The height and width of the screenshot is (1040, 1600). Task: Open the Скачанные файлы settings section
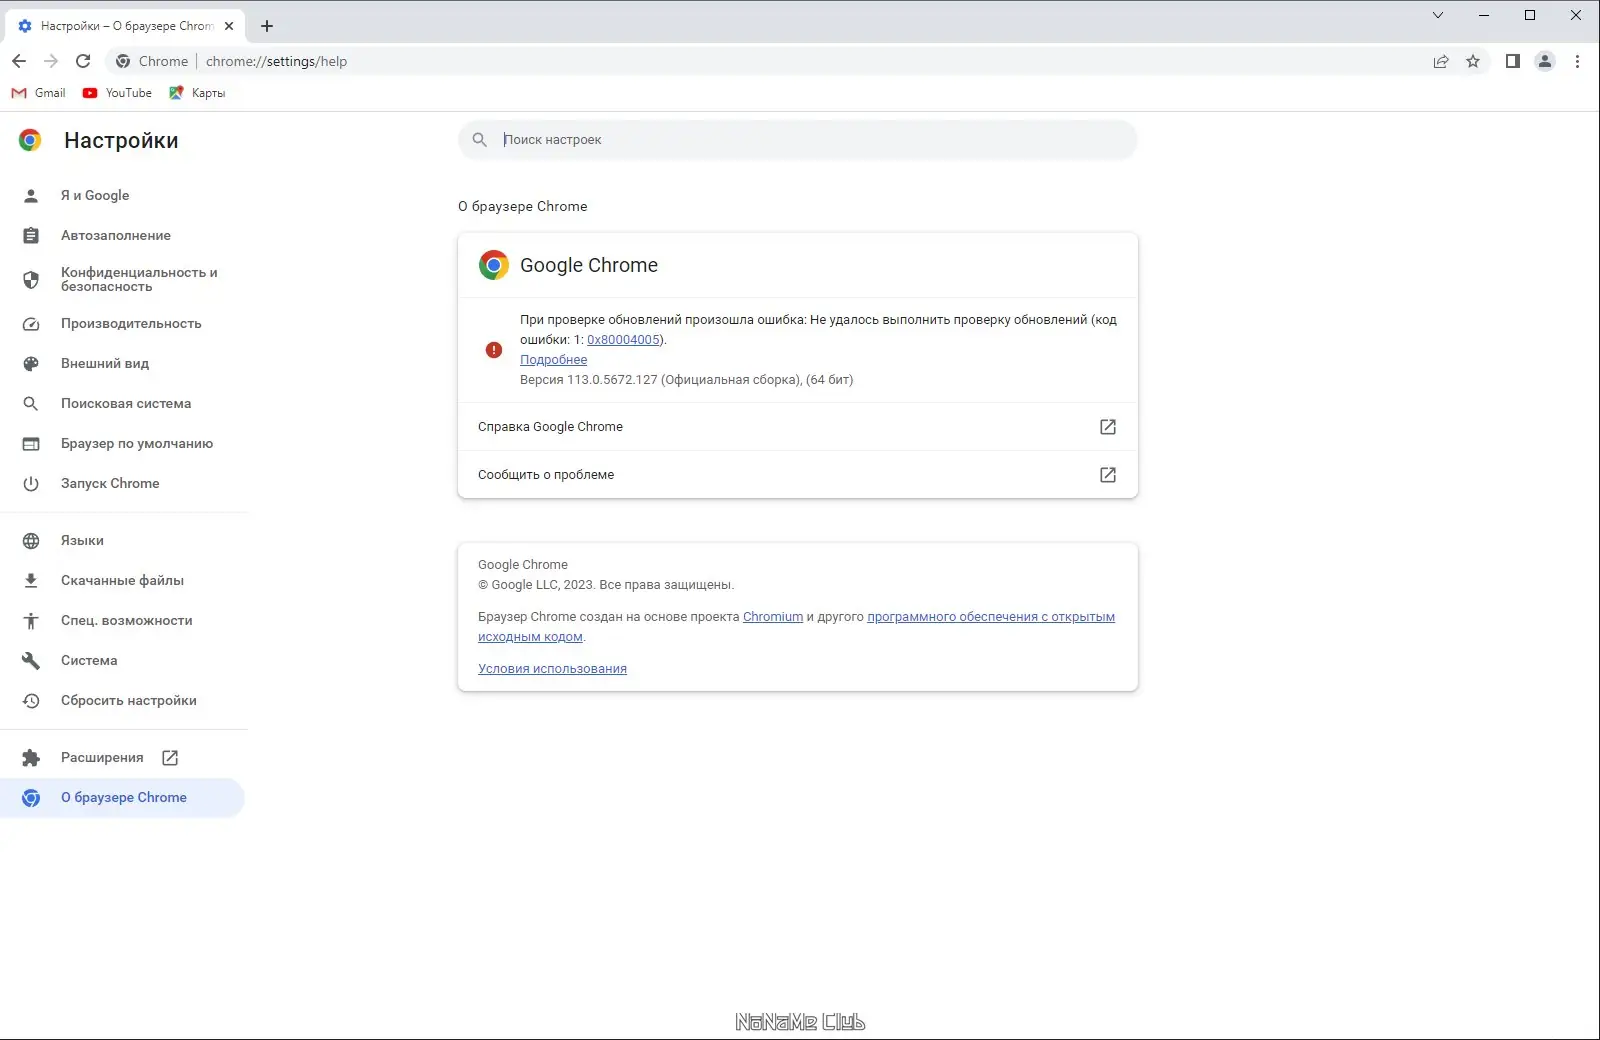point(122,580)
